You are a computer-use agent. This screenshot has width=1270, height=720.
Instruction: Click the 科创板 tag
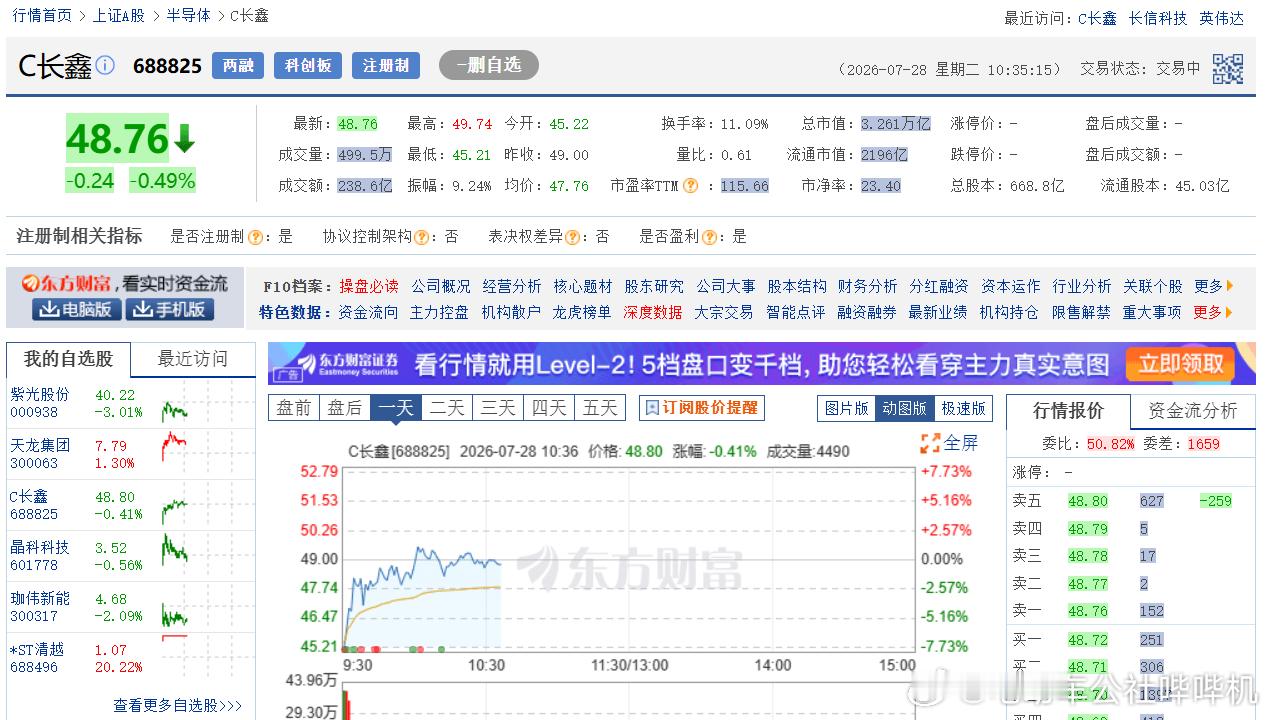308,66
